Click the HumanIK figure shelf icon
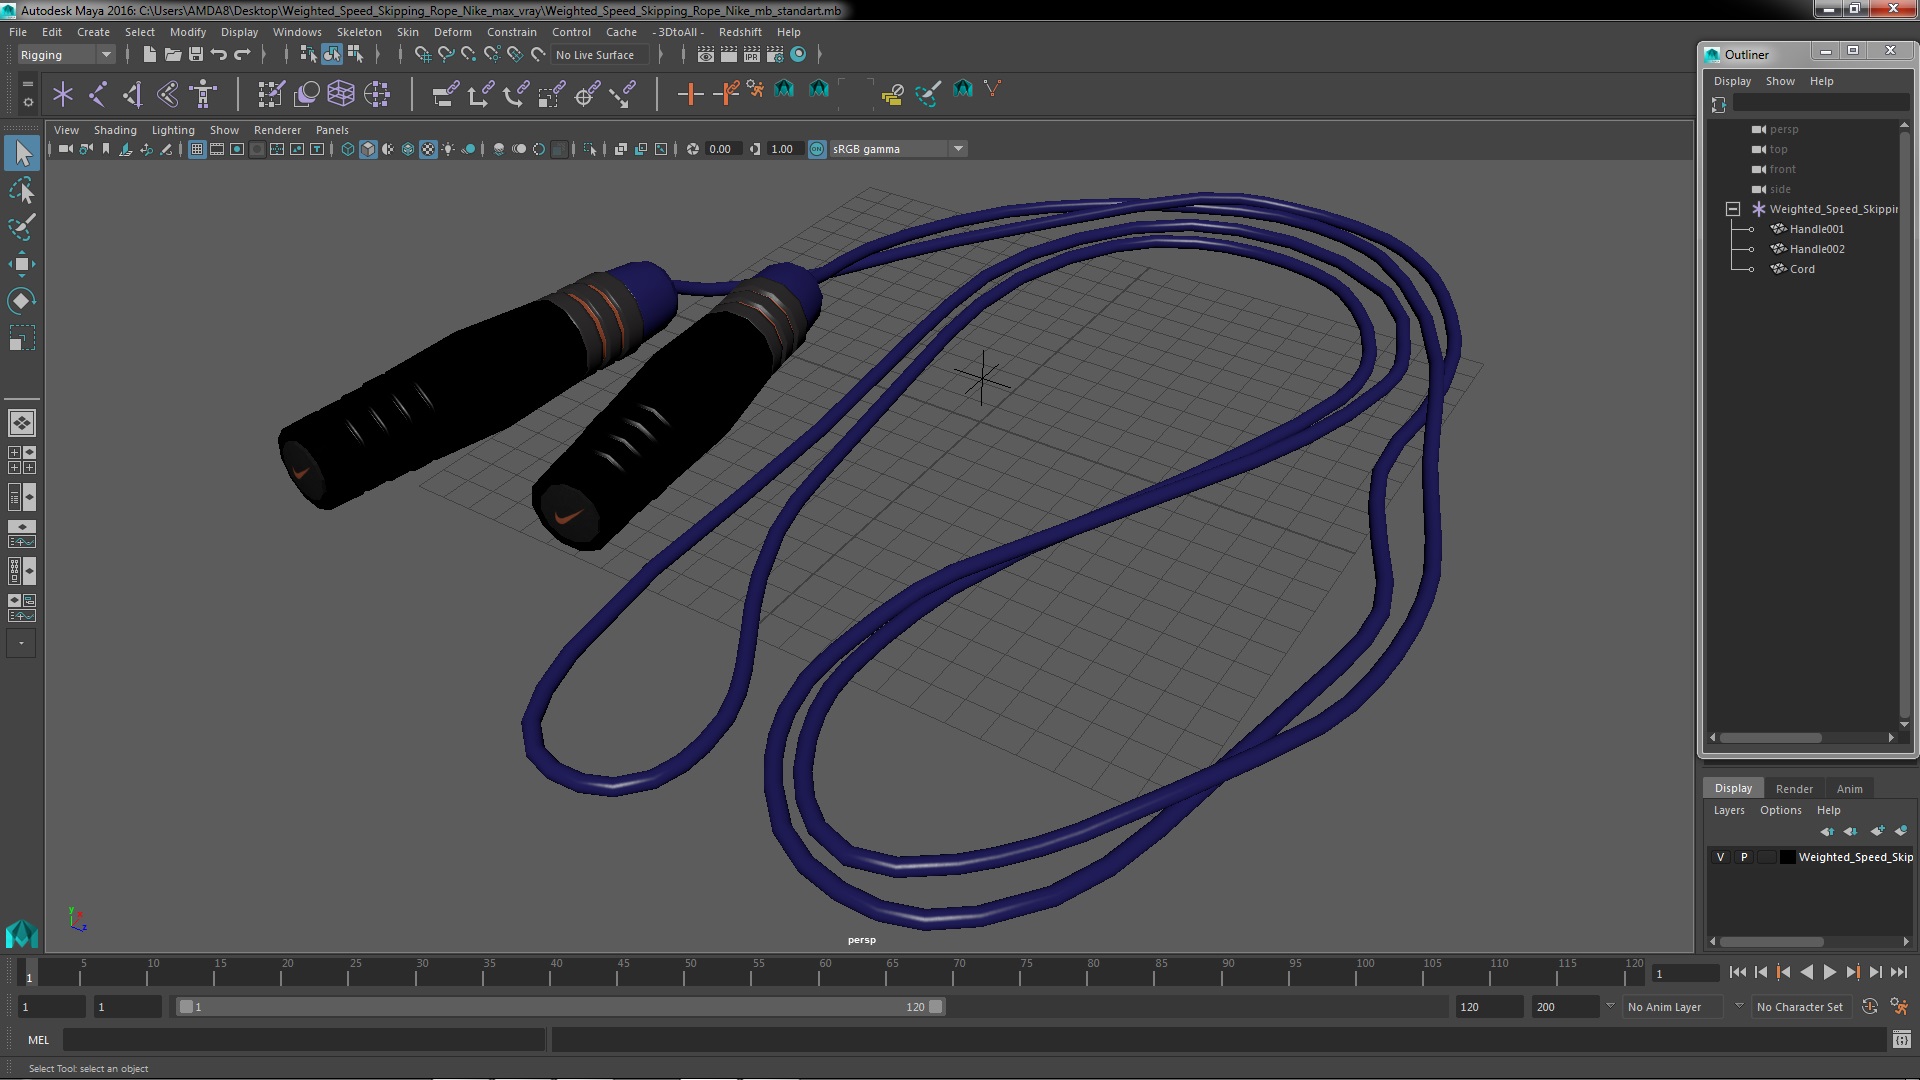 (204, 95)
